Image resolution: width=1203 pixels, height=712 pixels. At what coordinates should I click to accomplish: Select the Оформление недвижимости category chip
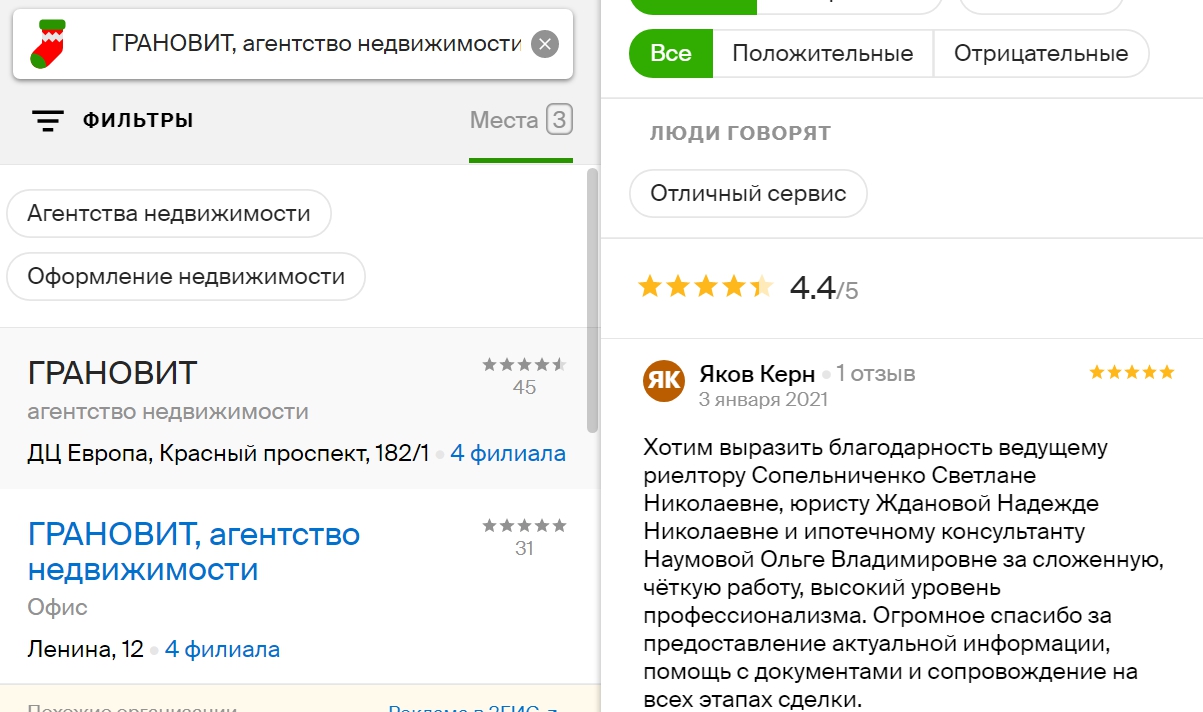tap(186, 276)
